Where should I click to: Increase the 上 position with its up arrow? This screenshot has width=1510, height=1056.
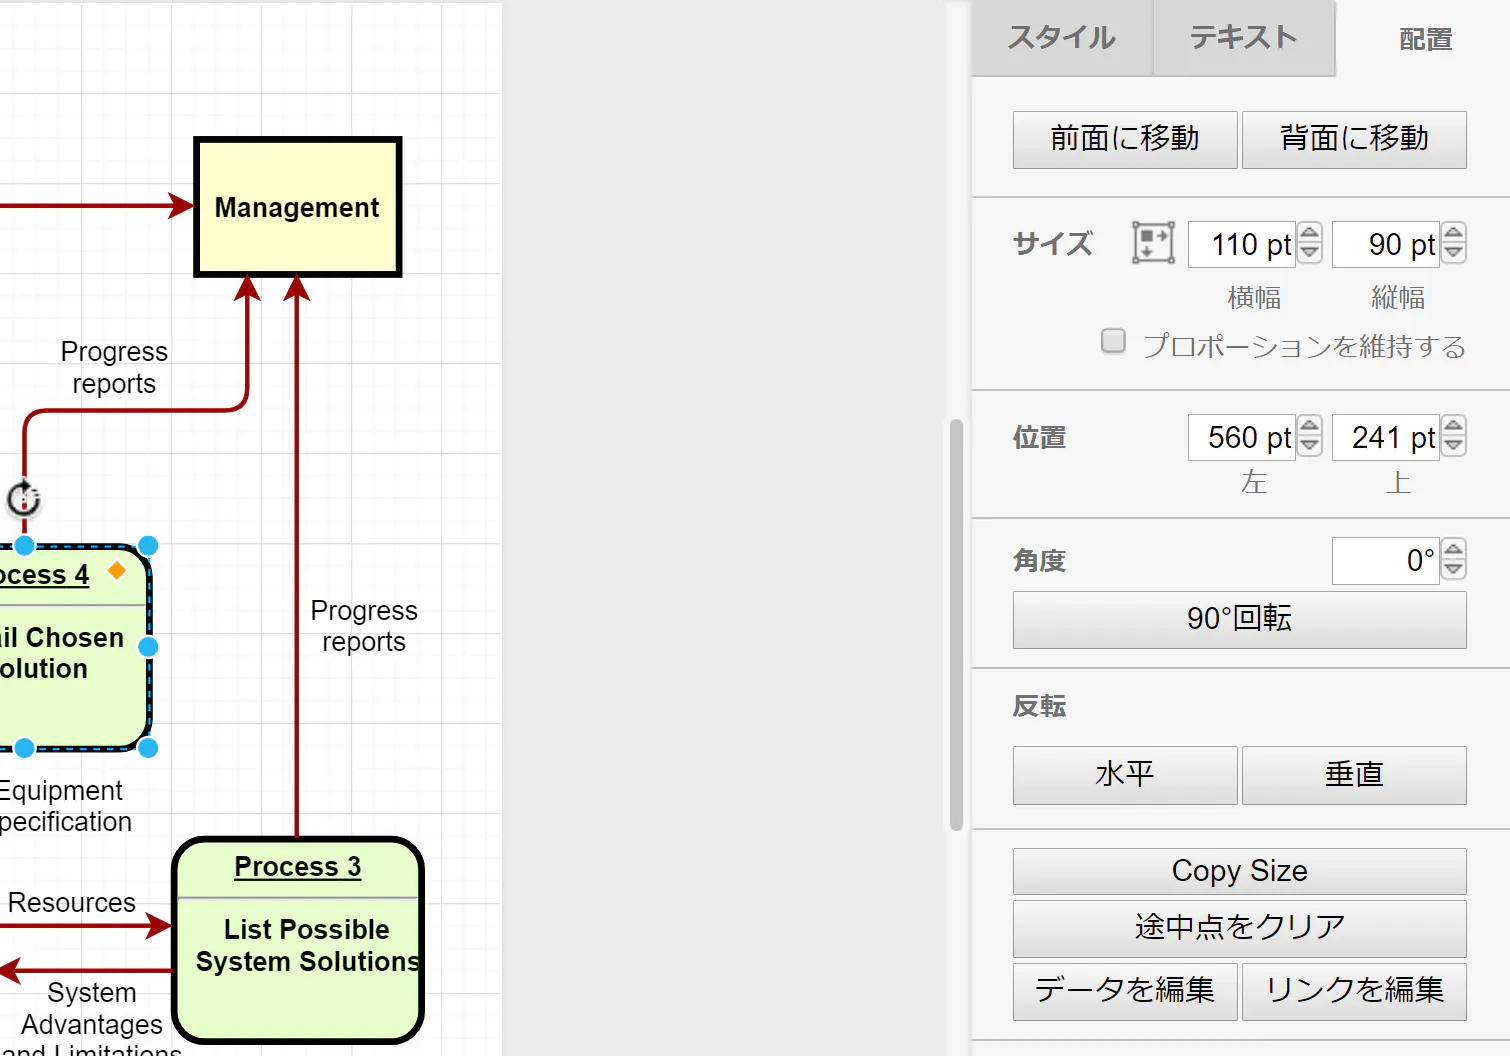(x=1454, y=426)
